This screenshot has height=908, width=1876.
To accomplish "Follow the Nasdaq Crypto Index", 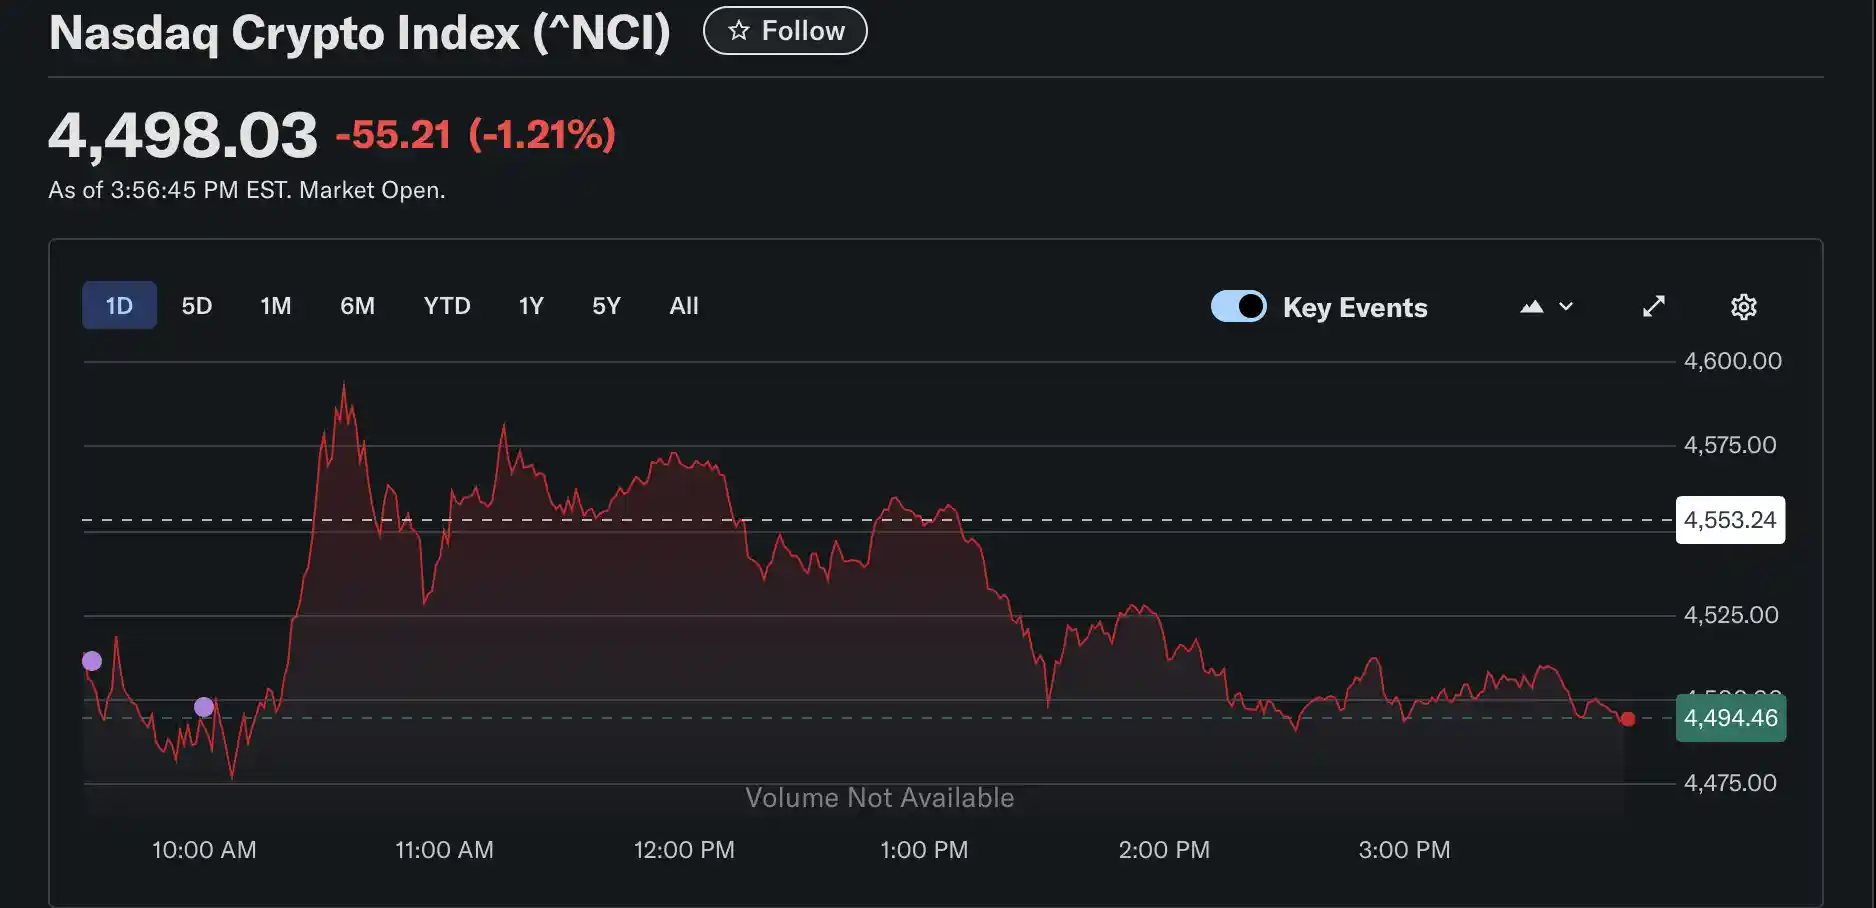I will [785, 31].
